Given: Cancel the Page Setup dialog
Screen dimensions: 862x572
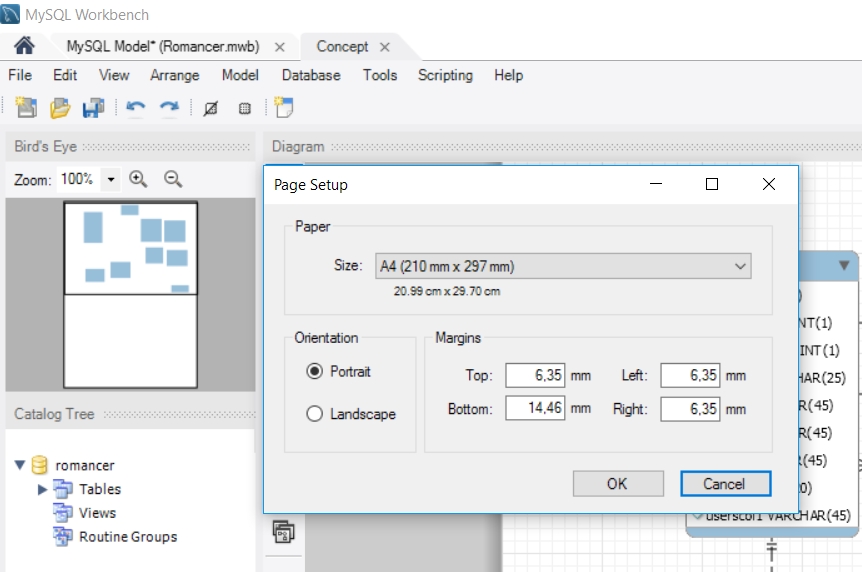Looking at the screenshot, I should 726,483.
